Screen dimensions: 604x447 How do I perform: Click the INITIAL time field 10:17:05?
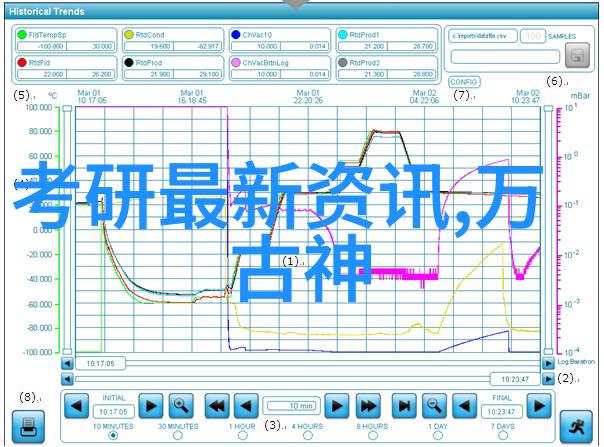(113, 412)
